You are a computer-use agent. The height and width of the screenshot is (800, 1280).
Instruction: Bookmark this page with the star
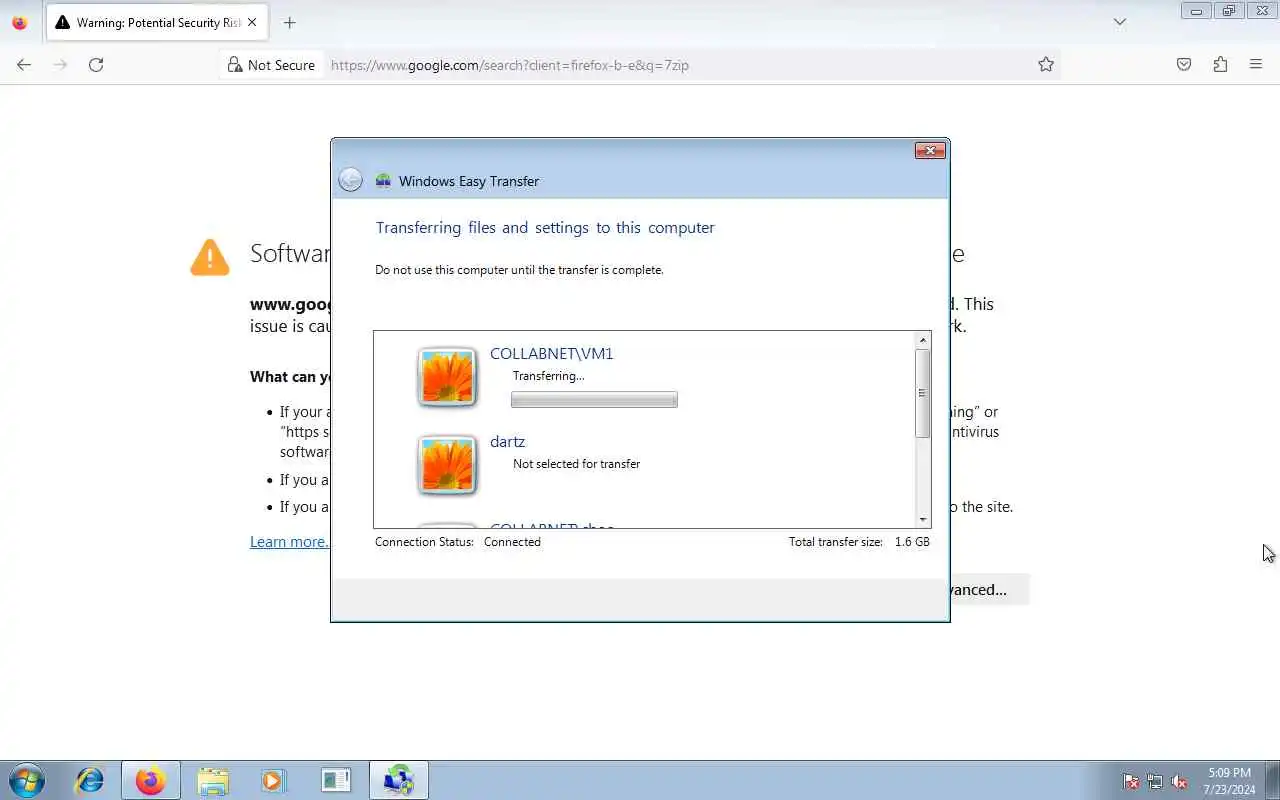(1046, 65)
